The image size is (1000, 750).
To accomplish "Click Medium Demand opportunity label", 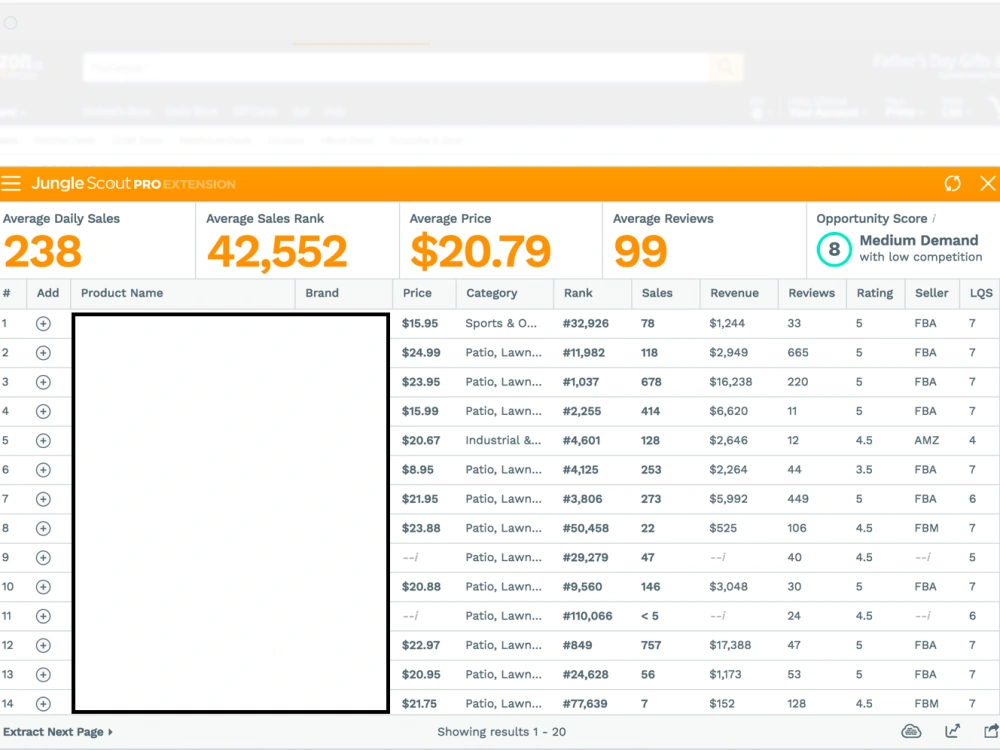I will (918, 240).
